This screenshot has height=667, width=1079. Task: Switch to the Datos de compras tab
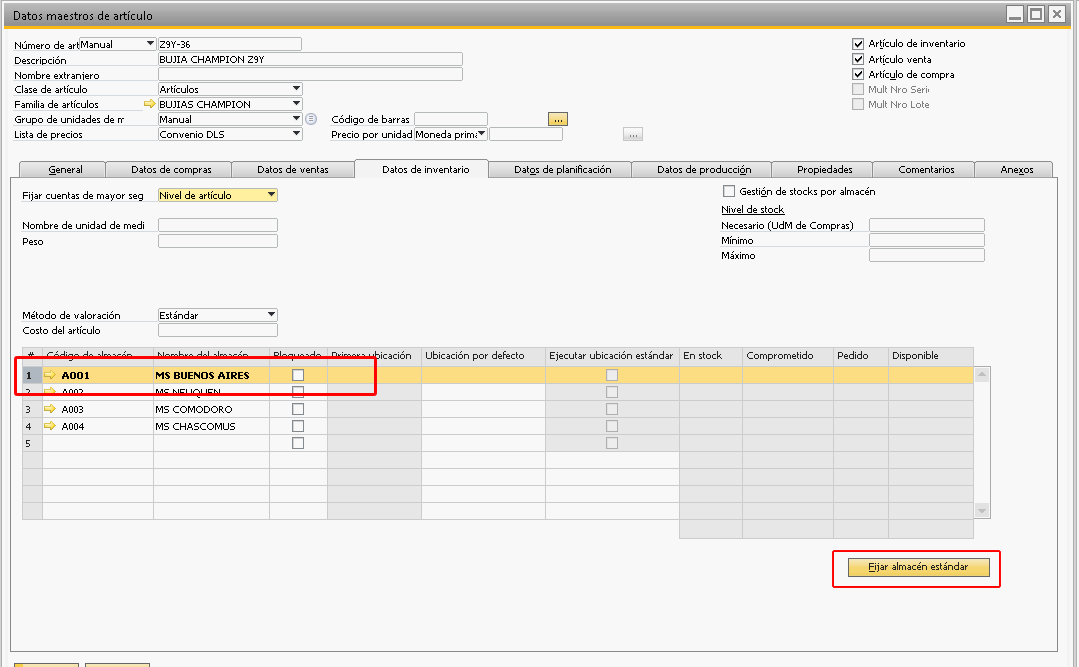166,170
